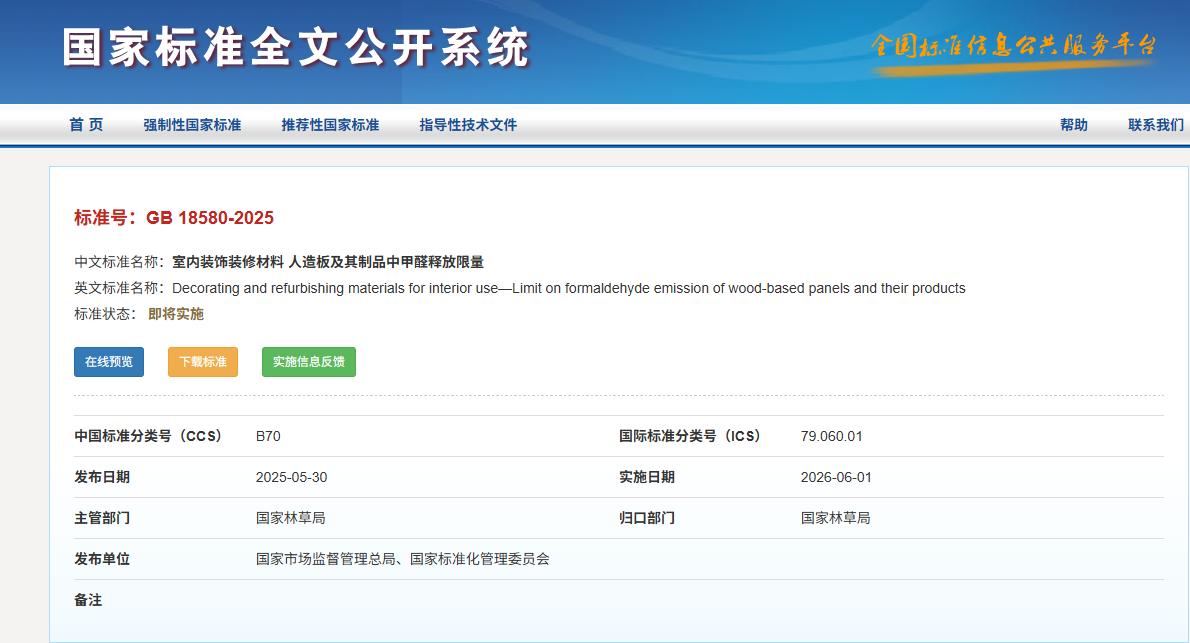The height and width of the screenshot is (643, 1190).
Task: Go to 推荐性国家标准 section
Action: [330, 125]
